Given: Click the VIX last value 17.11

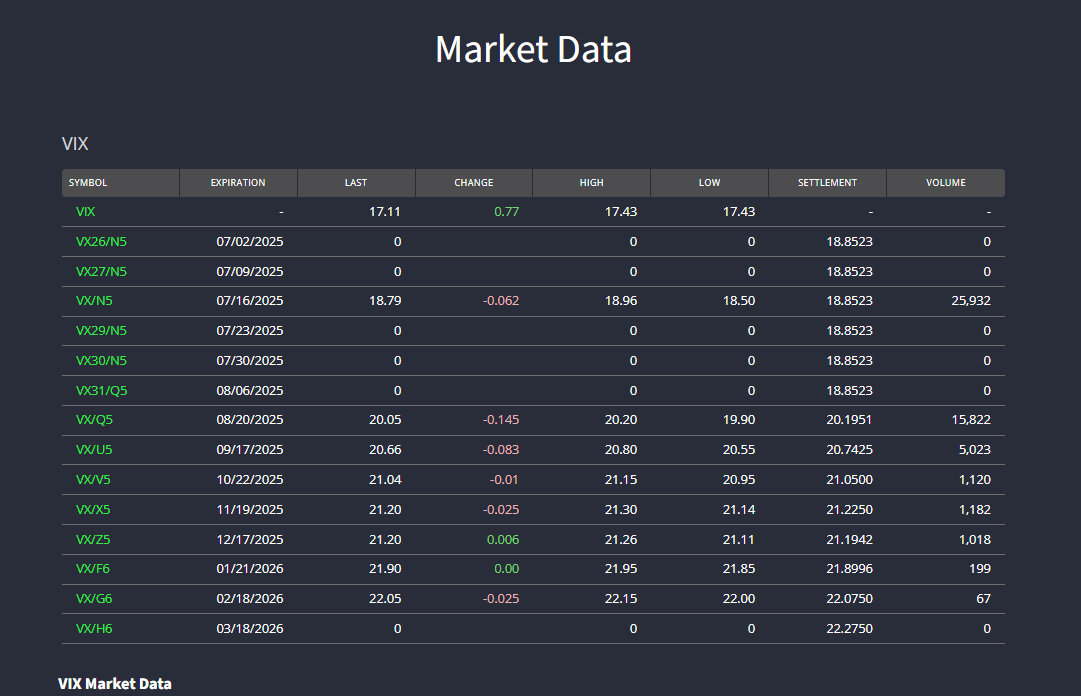Looking at the screenshot, I should click(385, 212).
